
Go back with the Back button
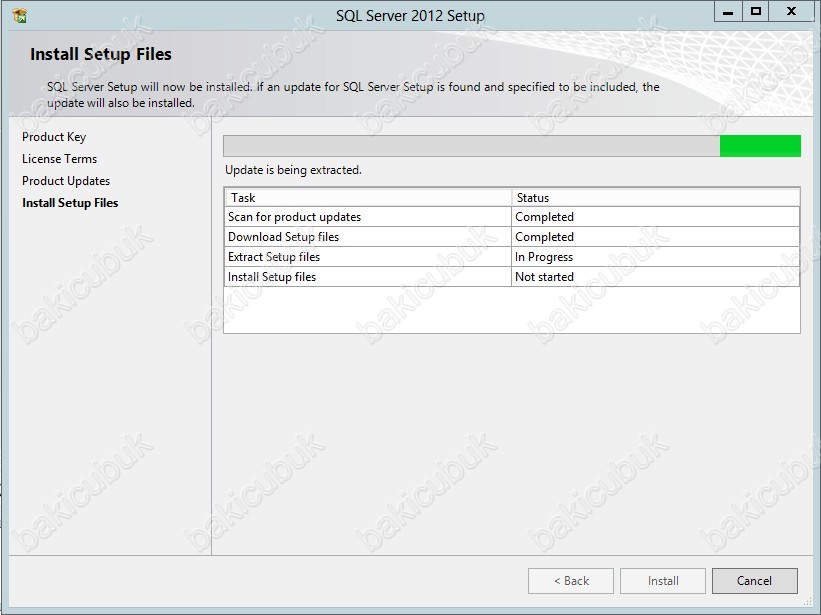pyautogui.click(x=571, y=581)
